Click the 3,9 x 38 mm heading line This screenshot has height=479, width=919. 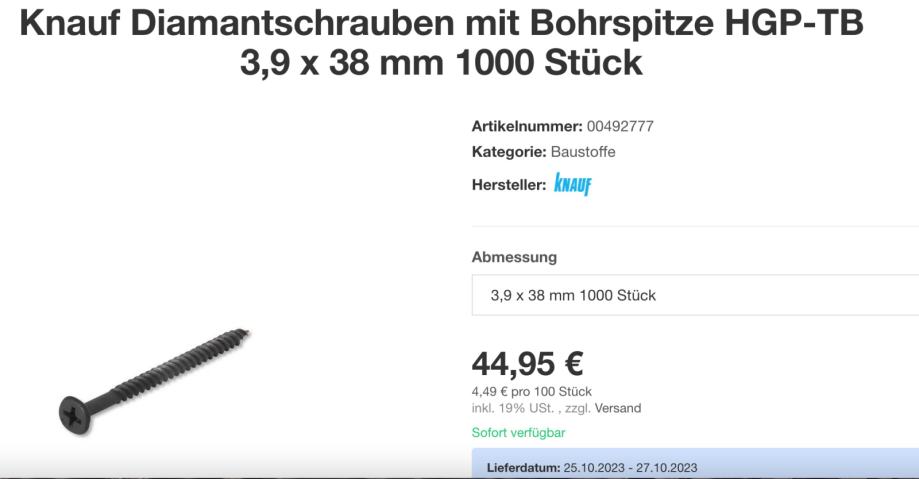click(441, 62)
